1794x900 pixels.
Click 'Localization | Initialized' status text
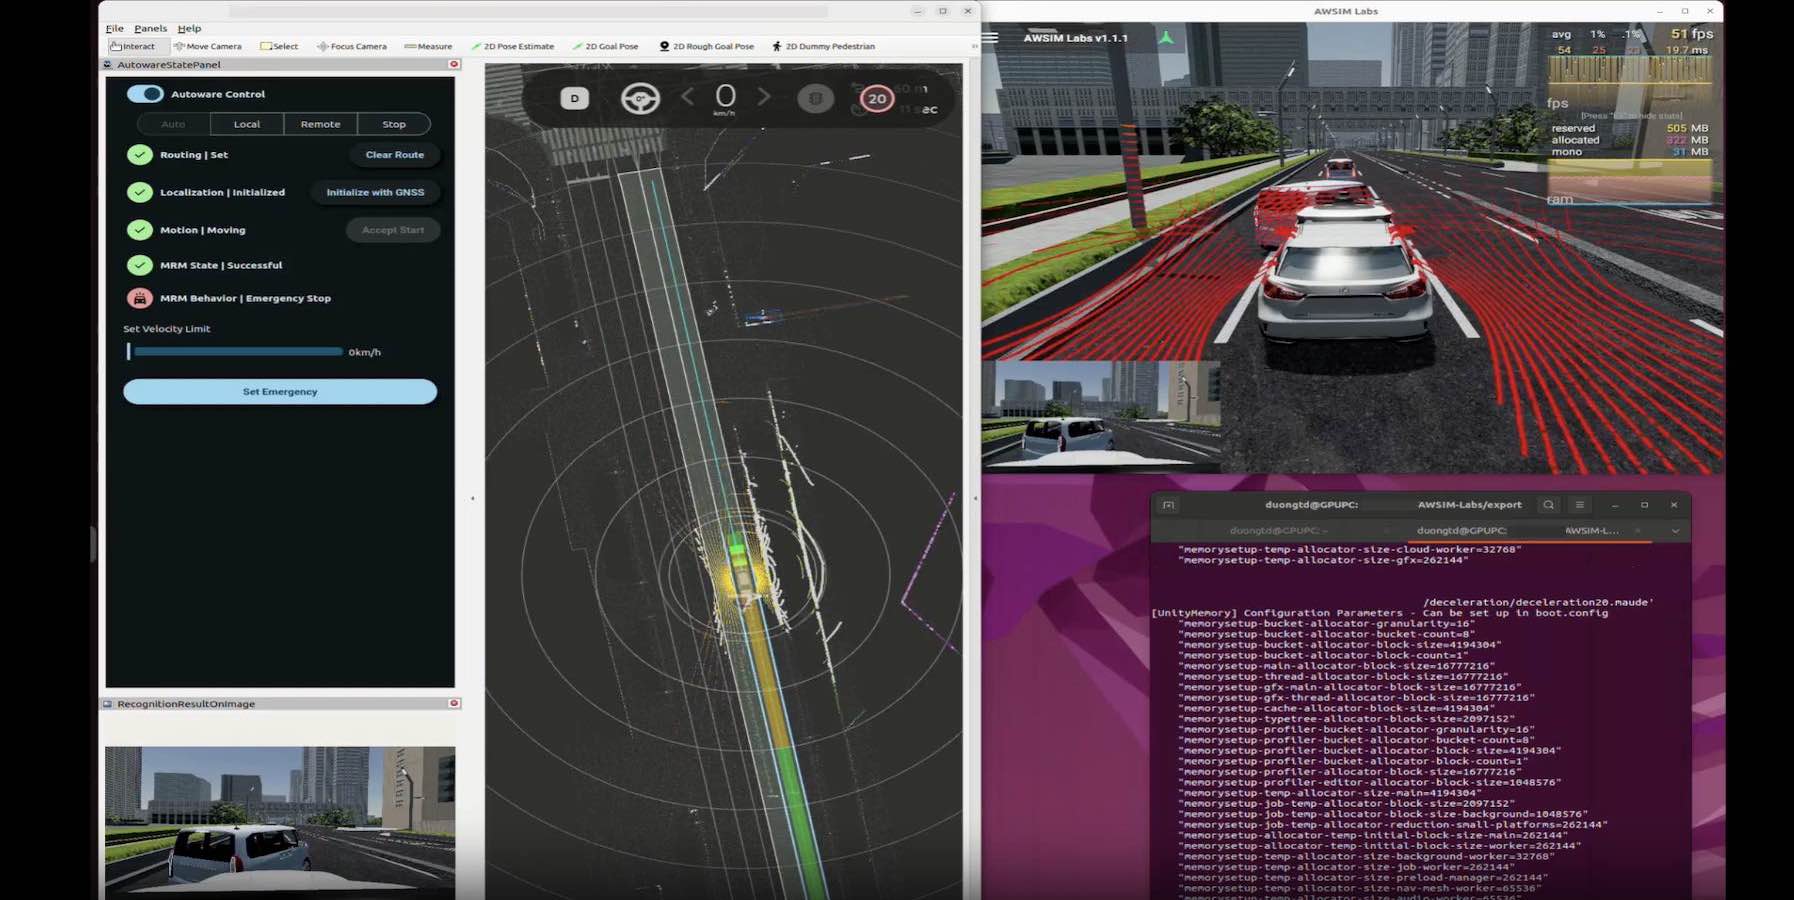(222, 192)
